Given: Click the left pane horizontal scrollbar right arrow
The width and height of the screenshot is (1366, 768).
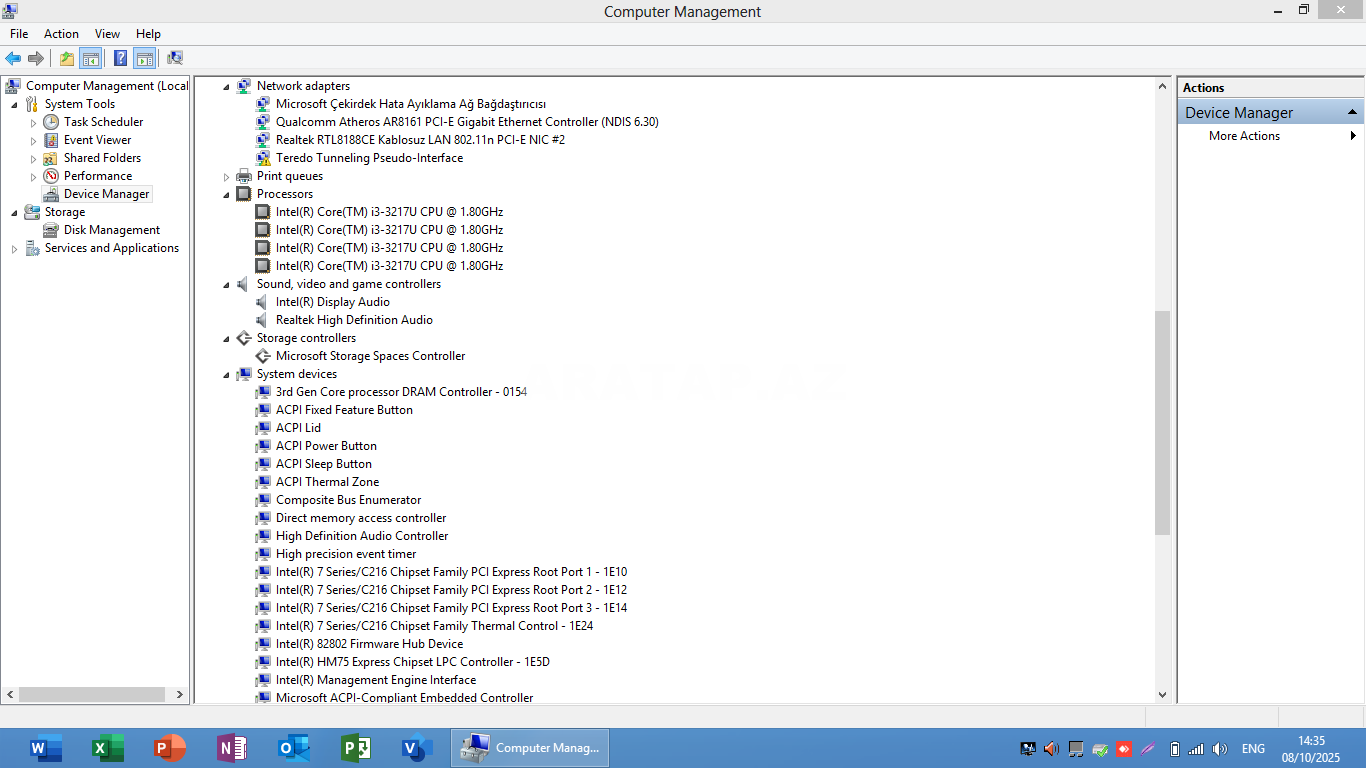Looking at the screenshot, I should [x=180, y=694].
